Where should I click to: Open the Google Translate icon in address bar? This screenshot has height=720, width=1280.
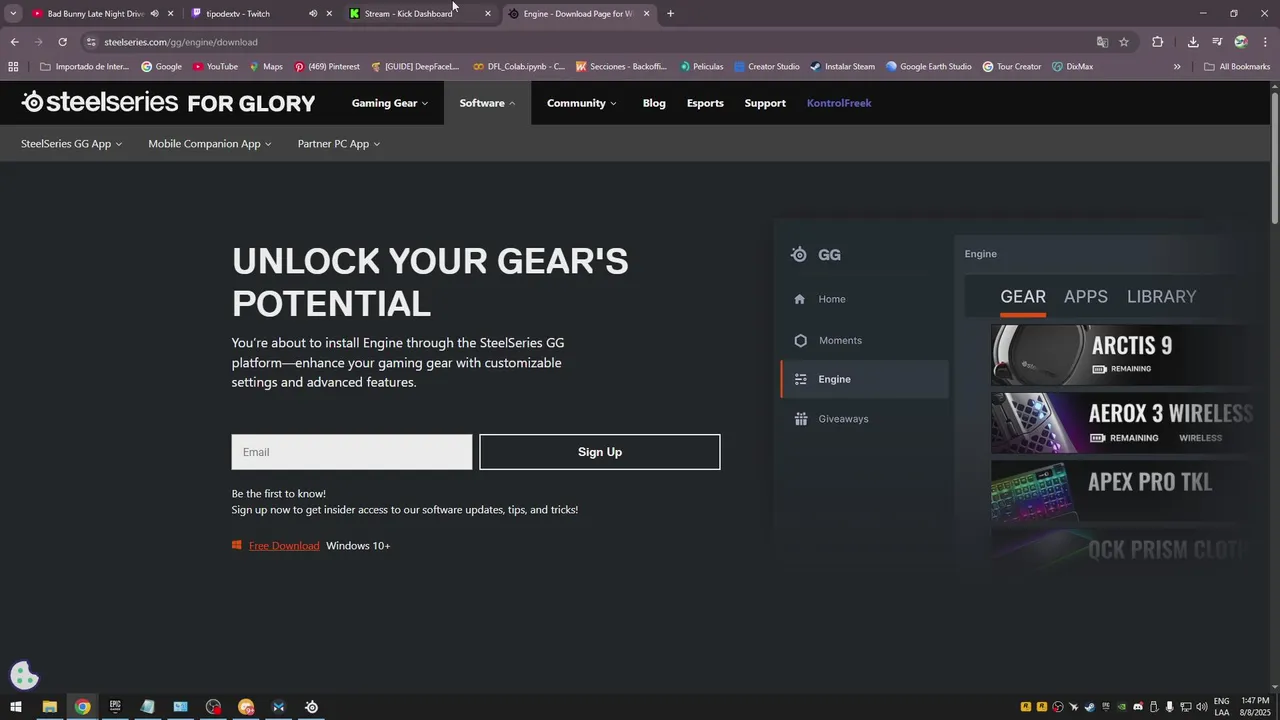(x=1102, y=42)
